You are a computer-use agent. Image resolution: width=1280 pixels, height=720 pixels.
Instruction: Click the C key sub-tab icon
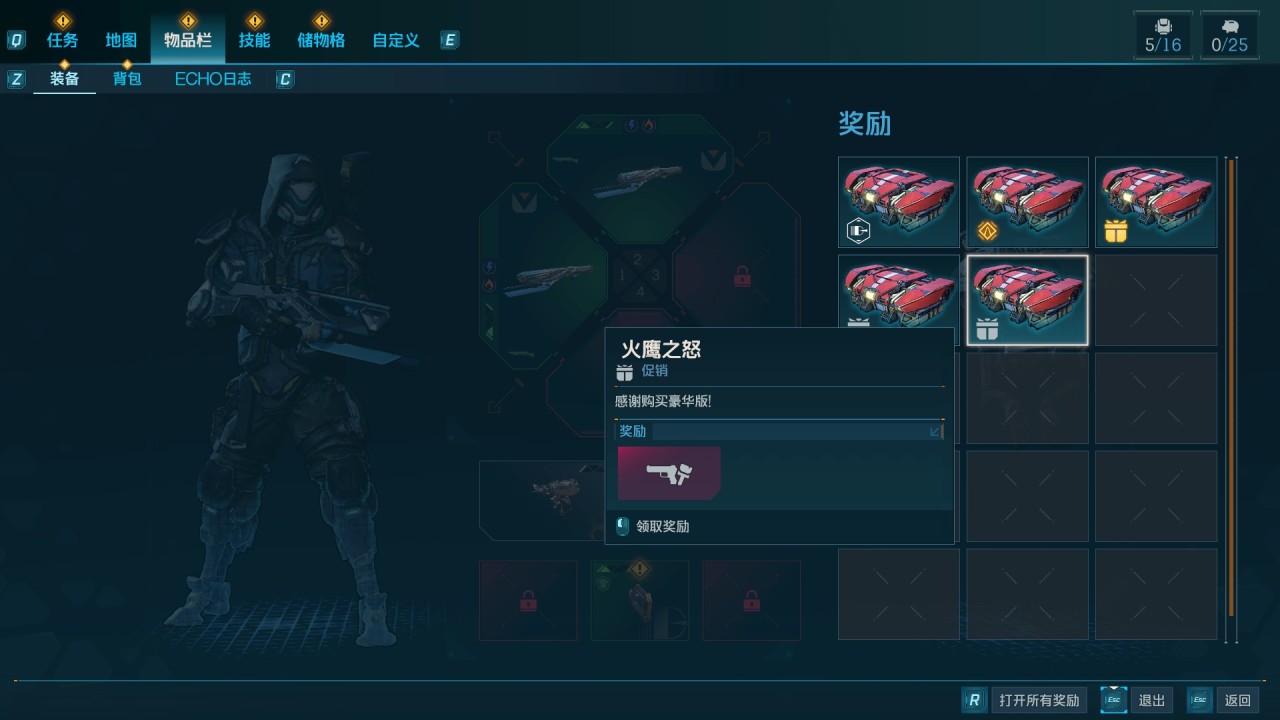pyautogui.click(x=285, y=79)
